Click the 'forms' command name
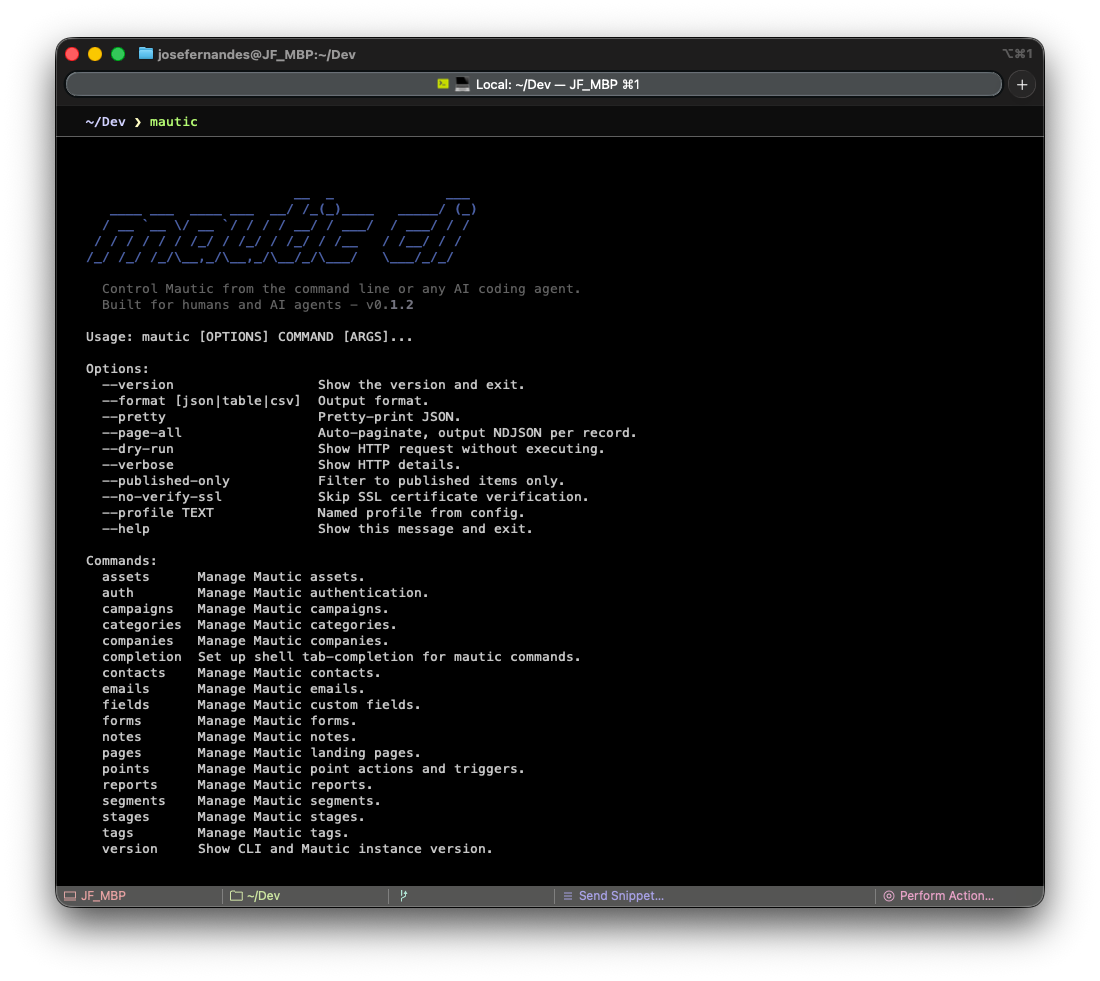 [x=121, y=721]
